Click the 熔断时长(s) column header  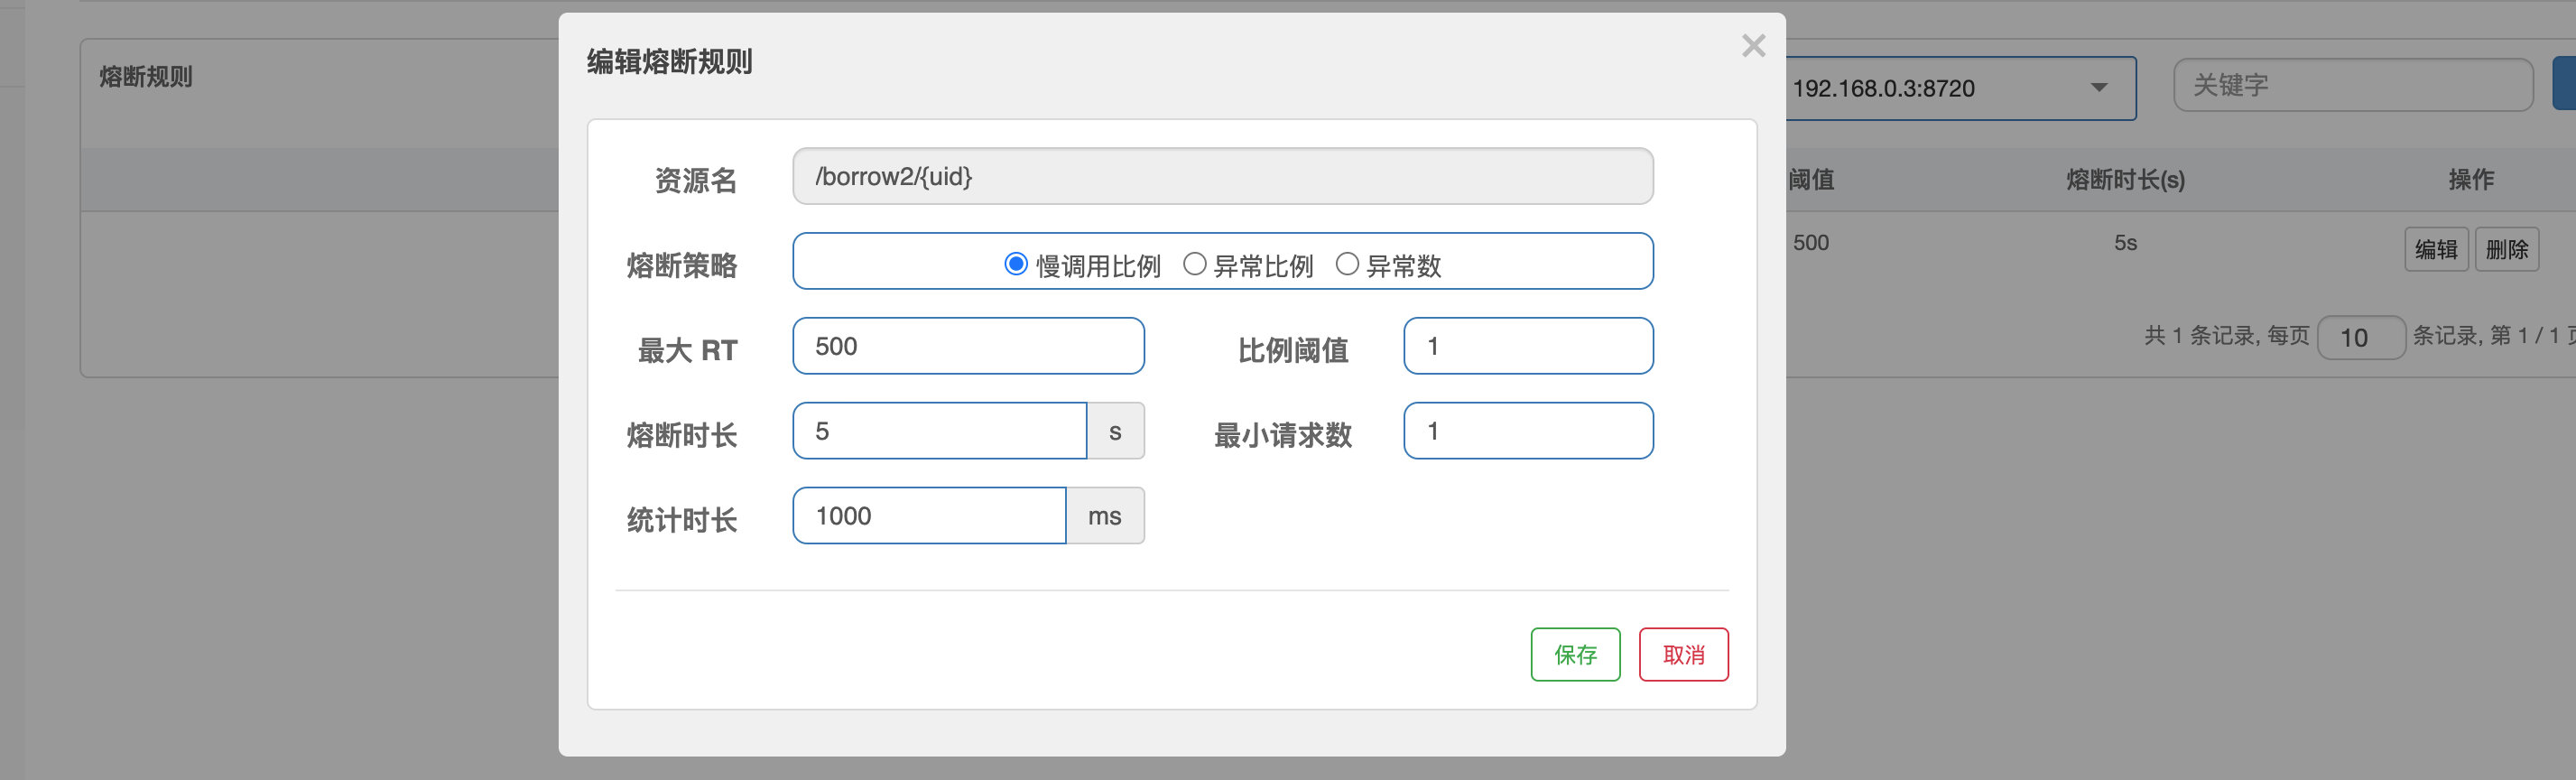[2125, 180]
